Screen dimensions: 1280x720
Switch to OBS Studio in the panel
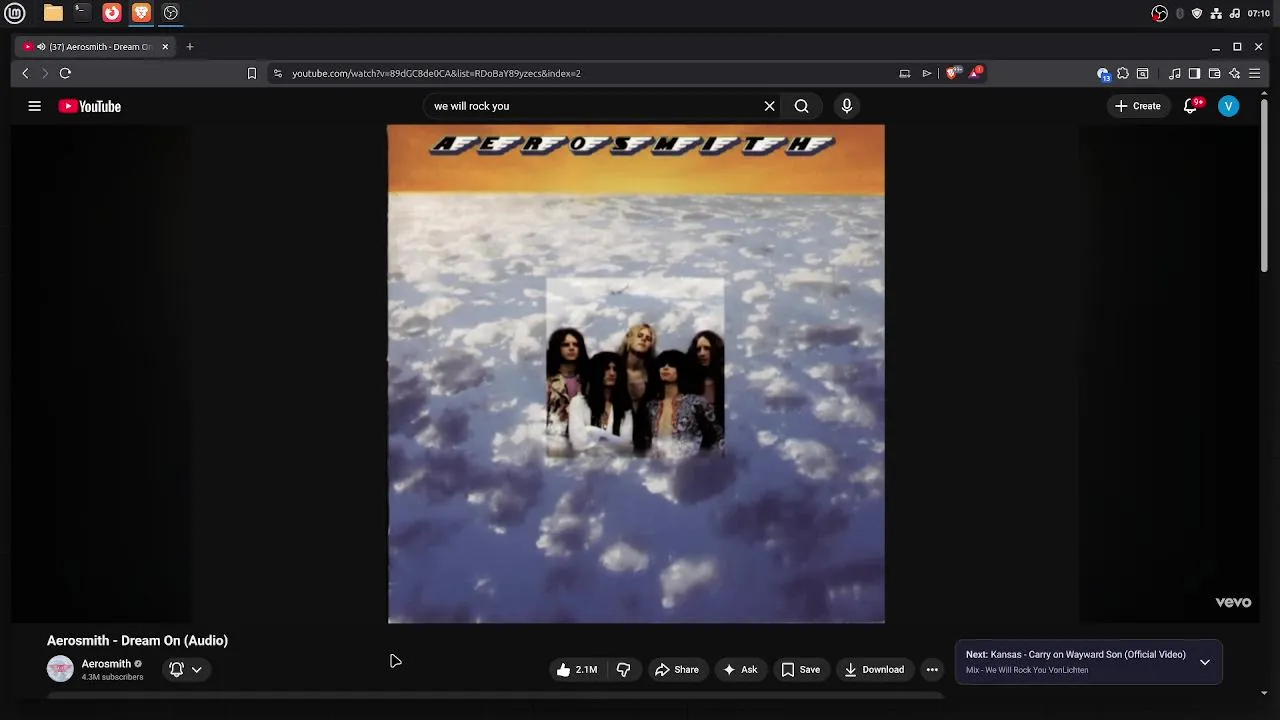(x=171, y=13)
